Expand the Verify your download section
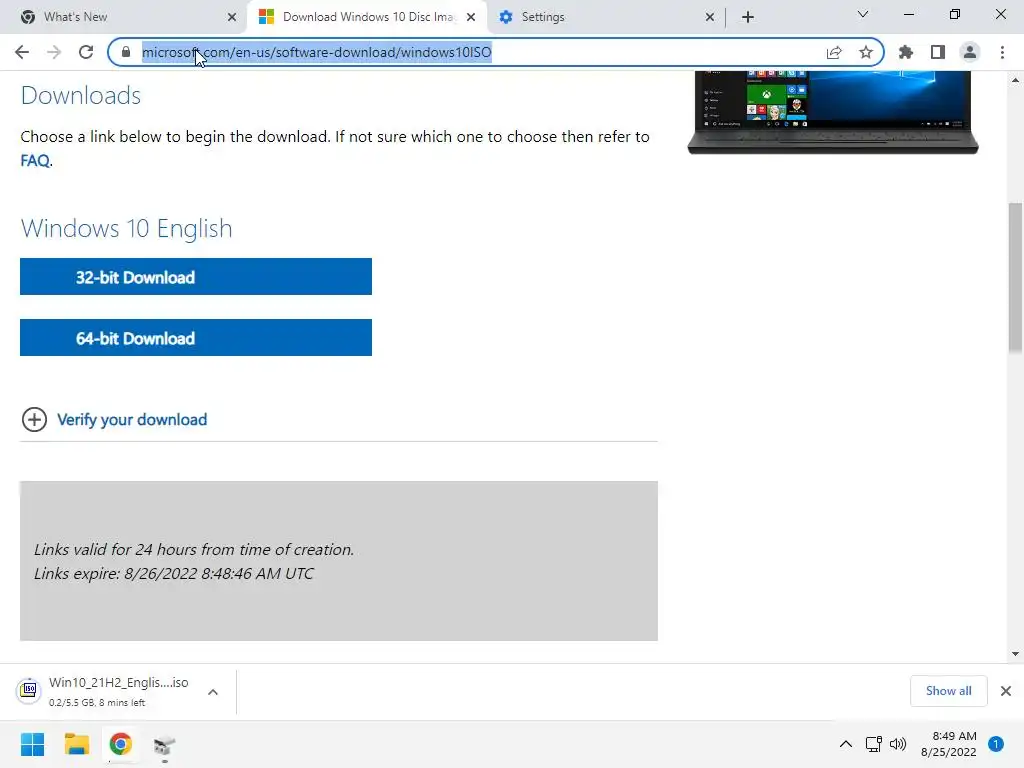 [35, 419]
